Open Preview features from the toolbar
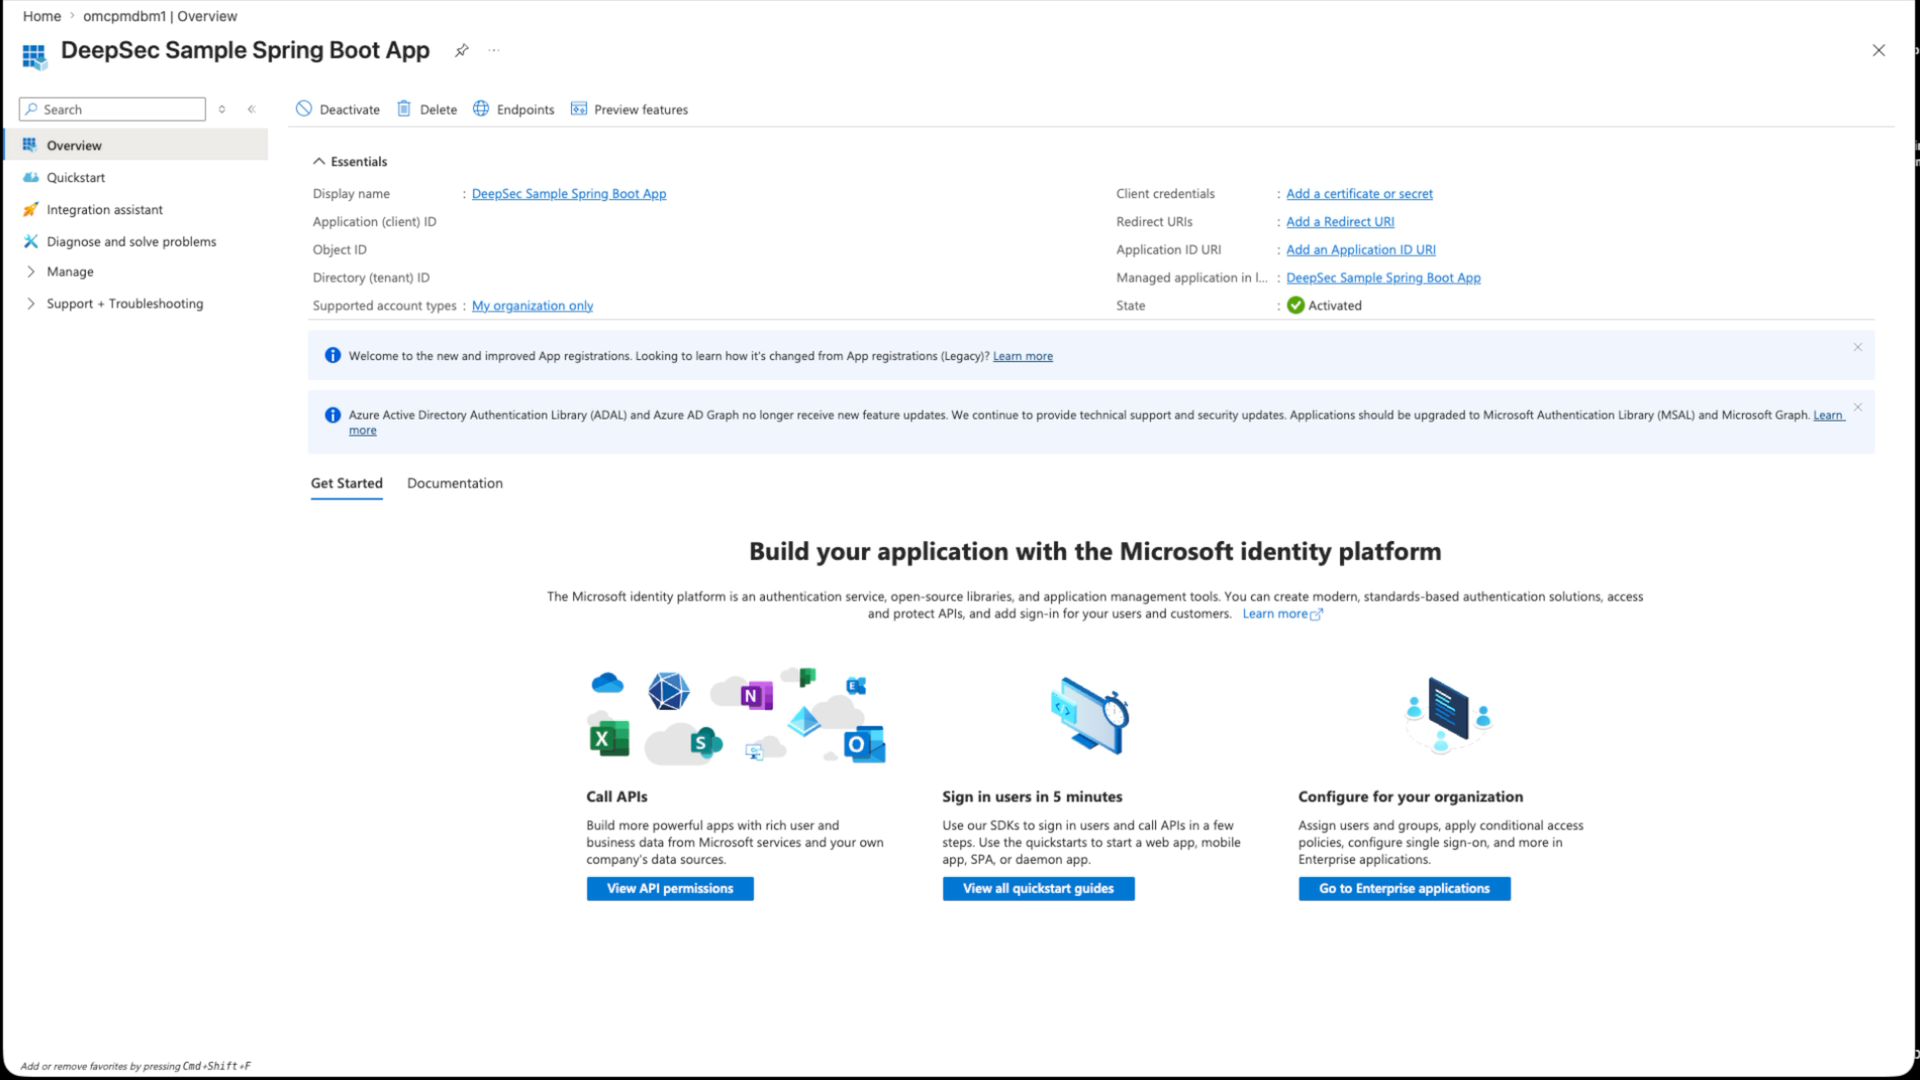This screenshot has width=1920, height=1080. coord(629,109)
